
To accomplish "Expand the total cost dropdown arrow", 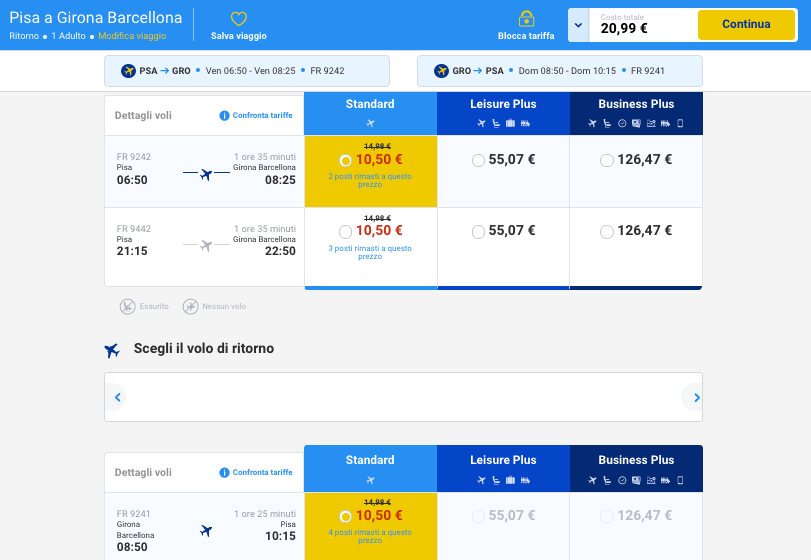I will pos(578,25).
